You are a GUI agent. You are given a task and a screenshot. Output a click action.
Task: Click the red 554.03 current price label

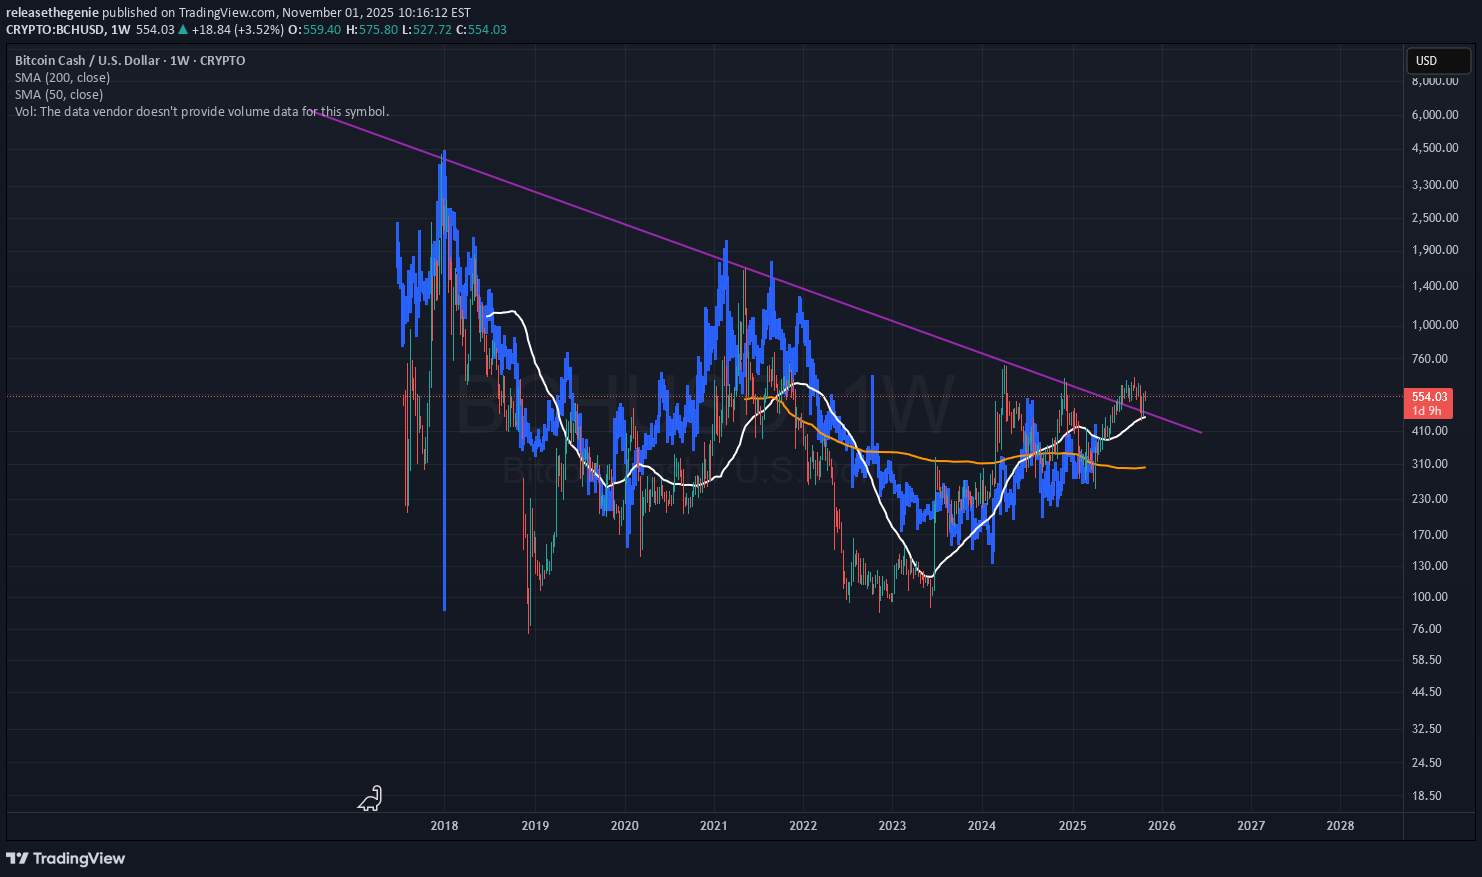[1430, 397]
